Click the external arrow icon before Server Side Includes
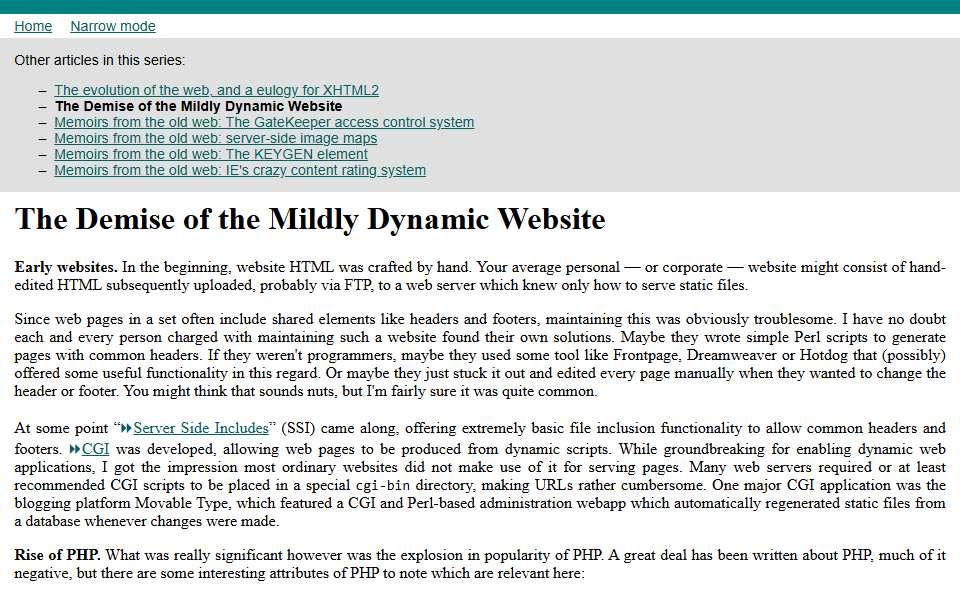Viewport: 960px width, 600px height. (x=126, y=428)
